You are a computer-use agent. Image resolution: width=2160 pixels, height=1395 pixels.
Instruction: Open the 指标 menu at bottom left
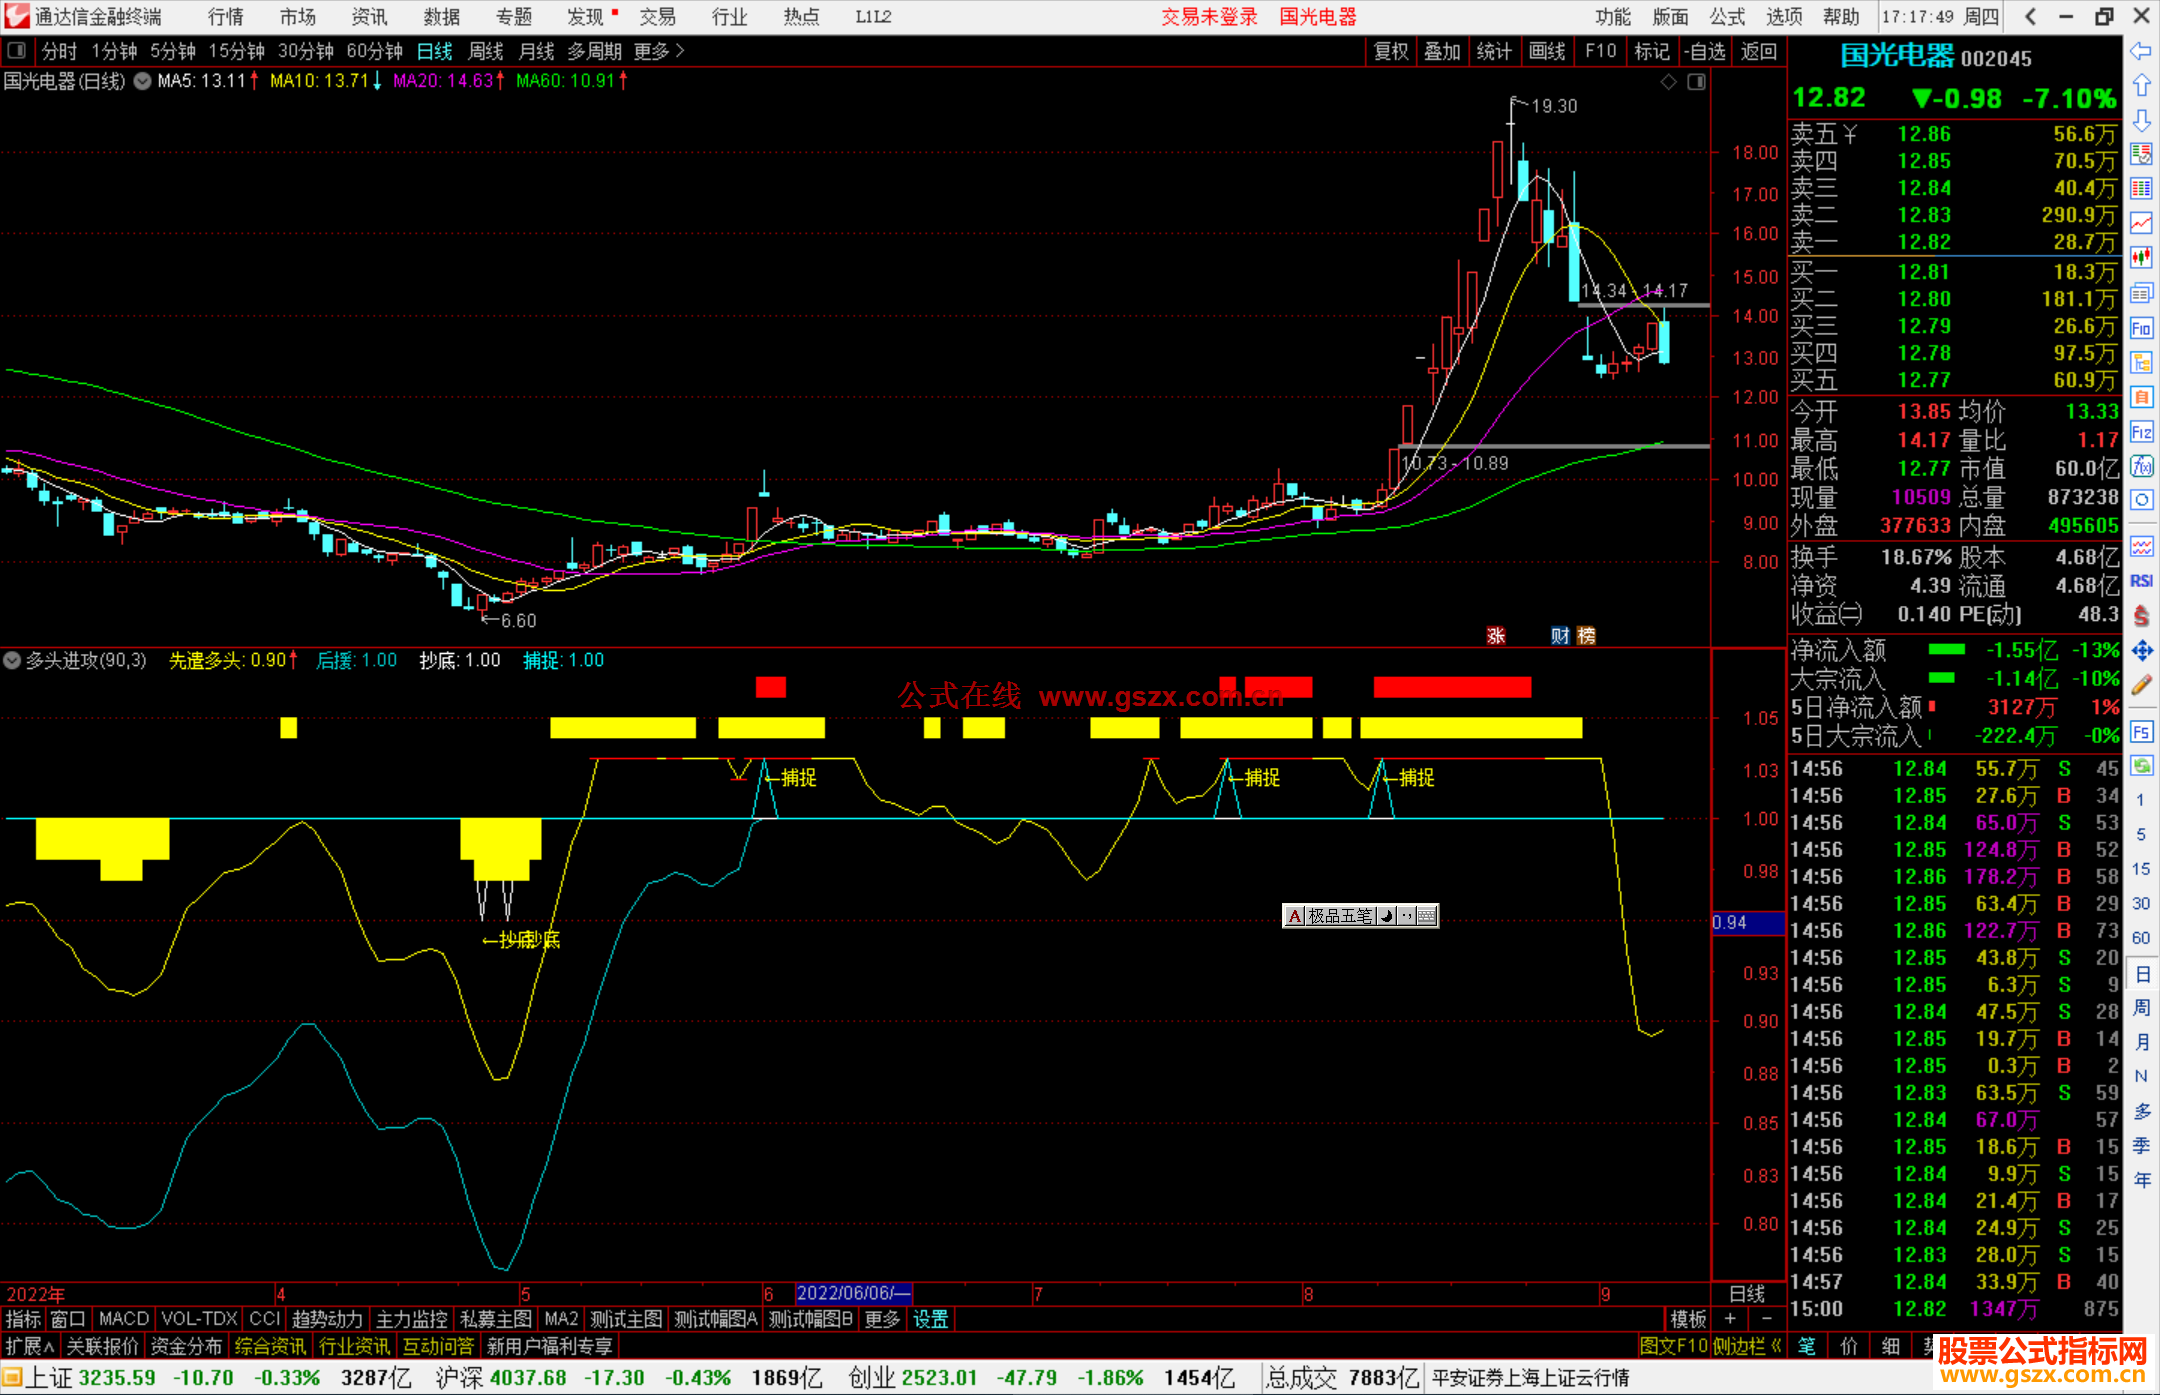click(23, 1319)
